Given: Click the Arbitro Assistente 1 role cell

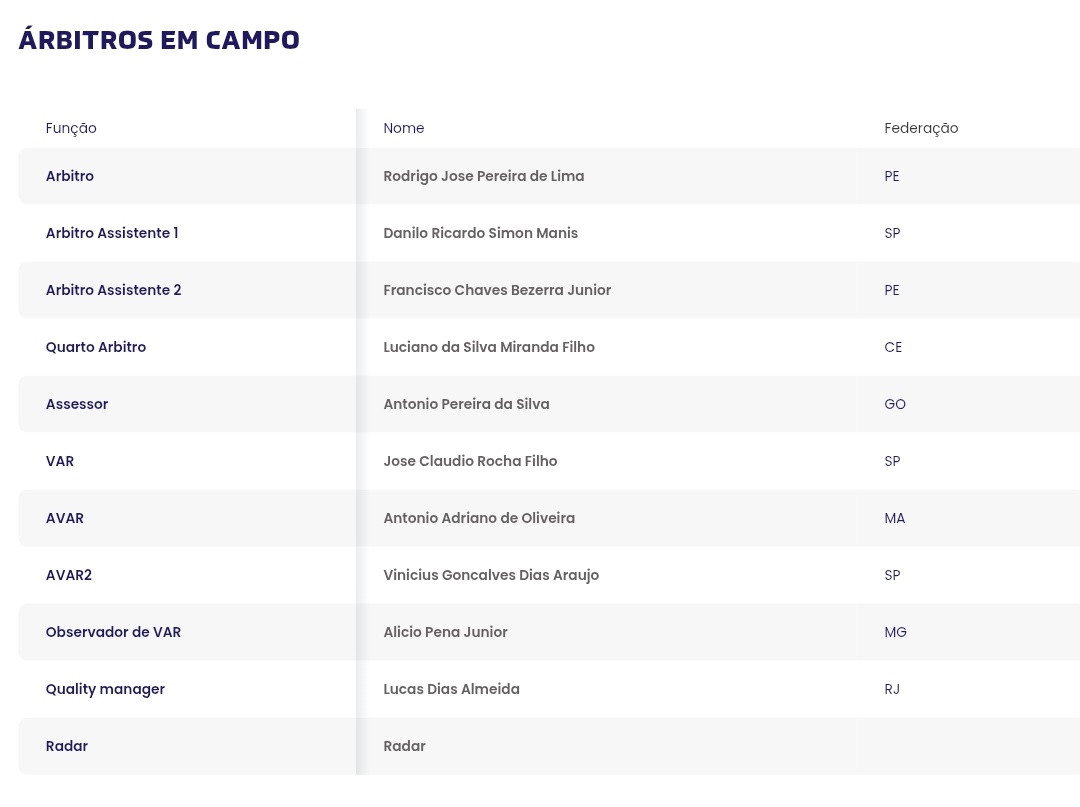Looking at the screenshot, I should point(112,233).
